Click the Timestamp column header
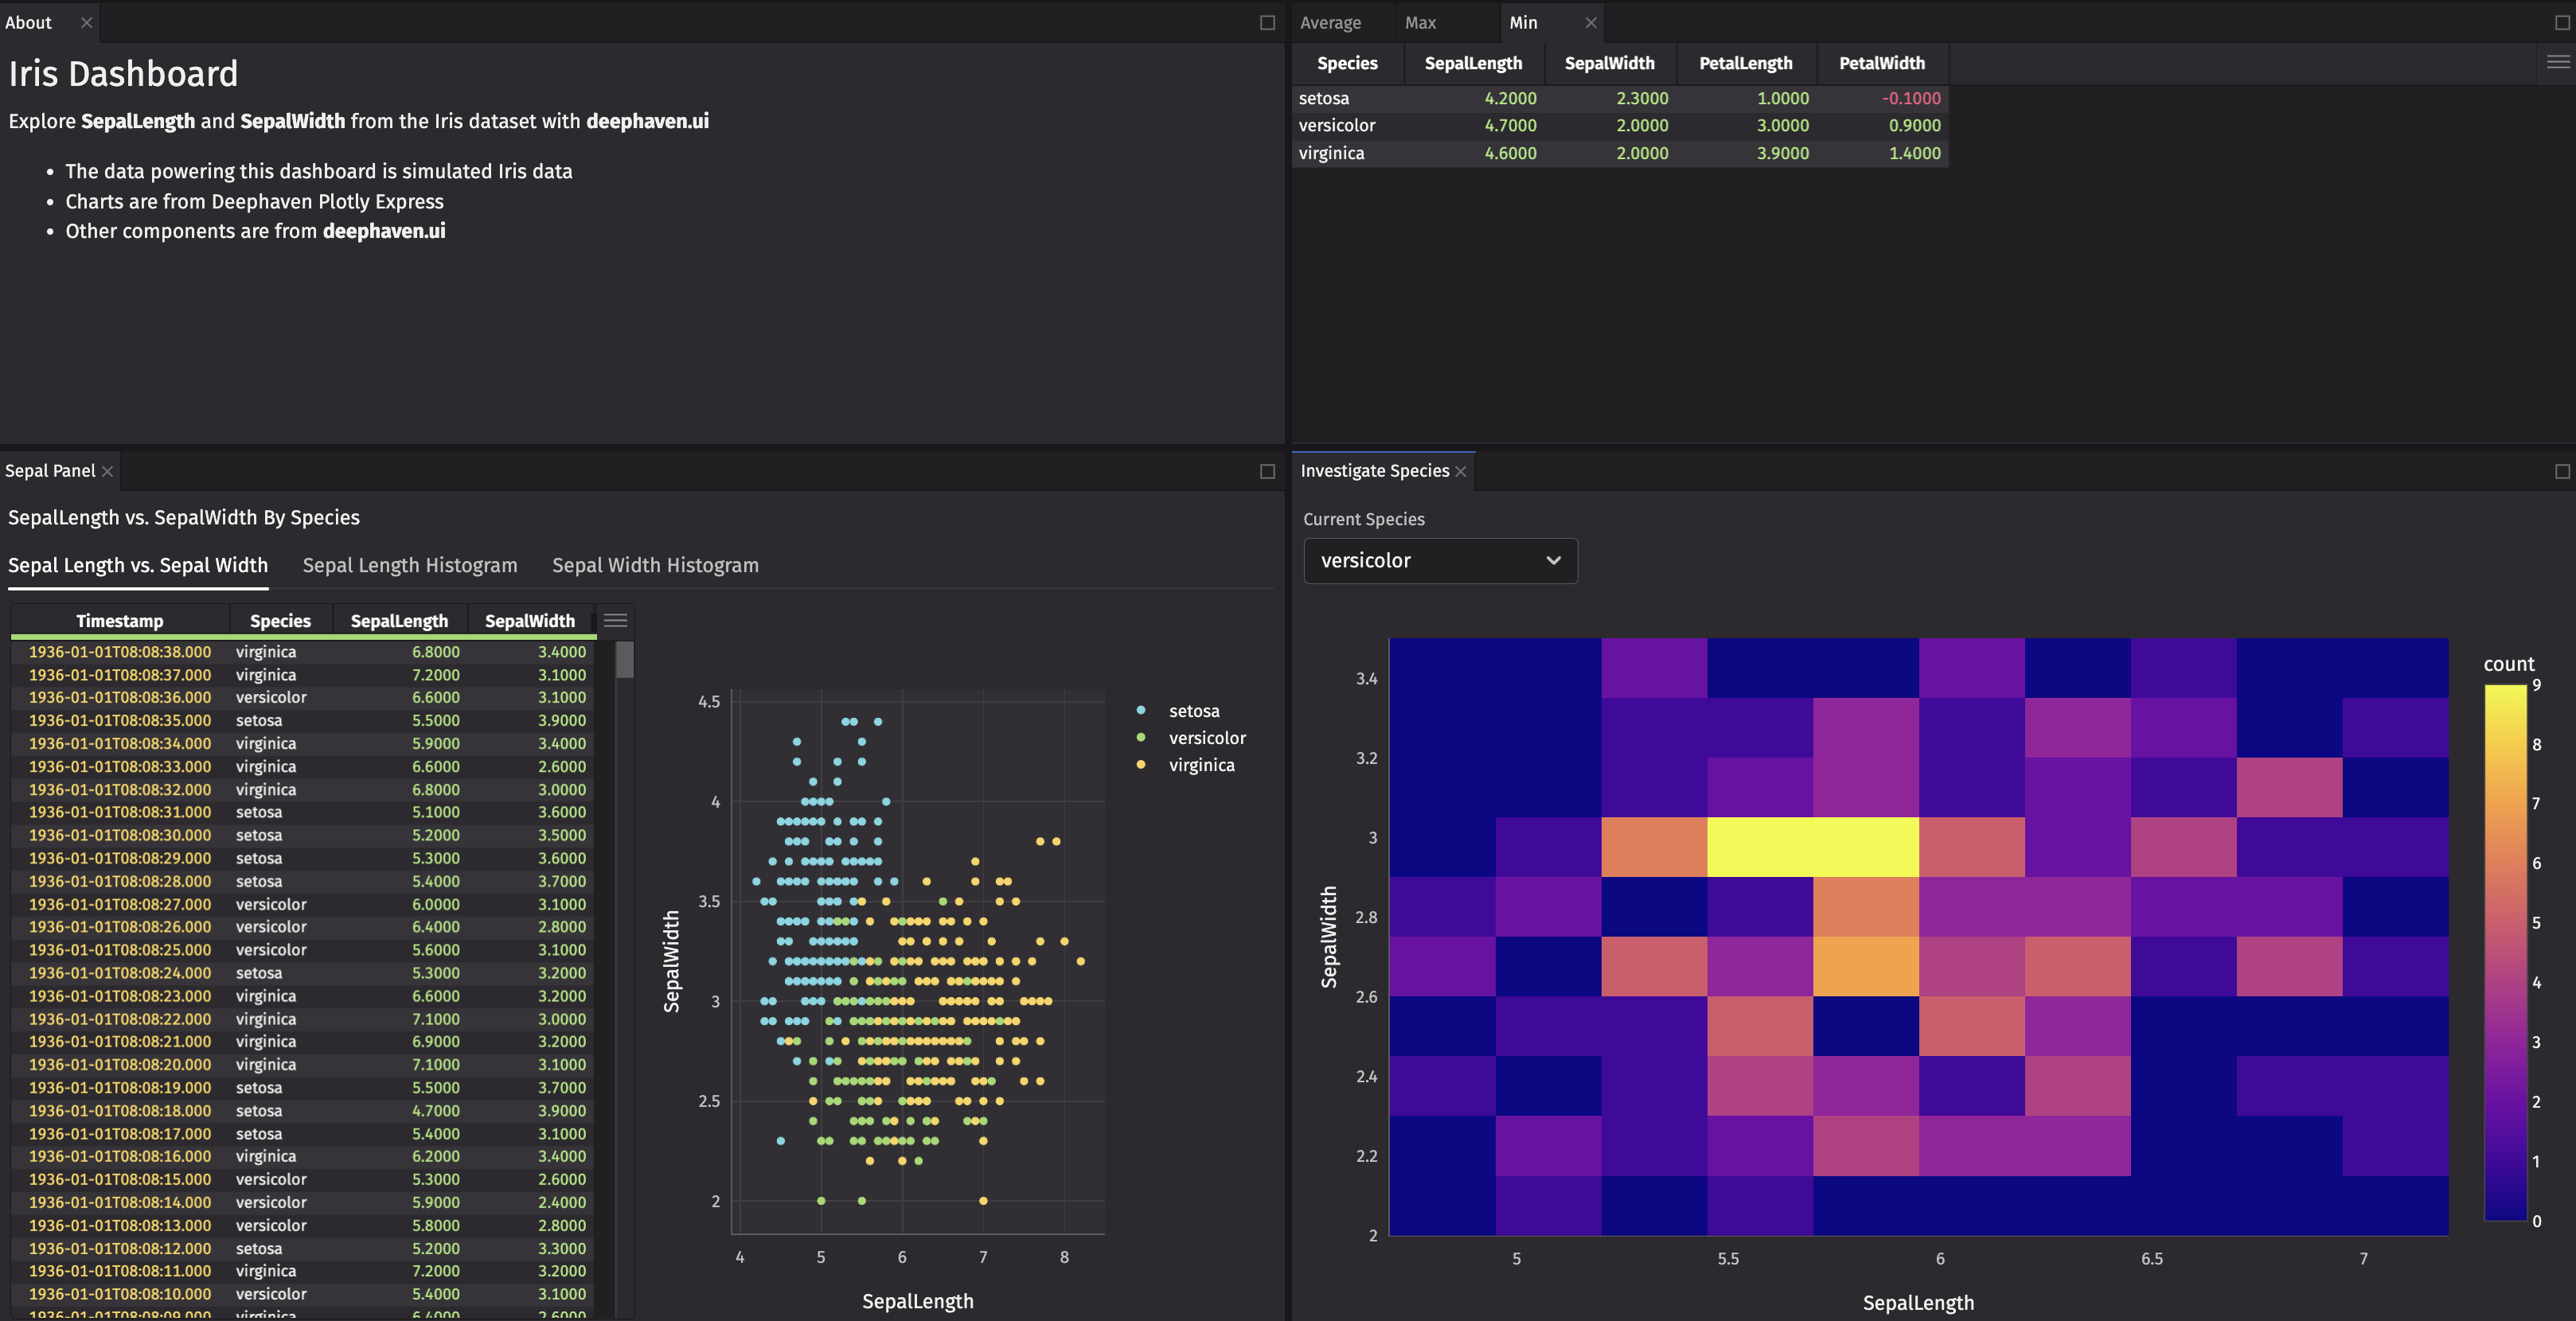2576x1321 pixels. point(119,621)
